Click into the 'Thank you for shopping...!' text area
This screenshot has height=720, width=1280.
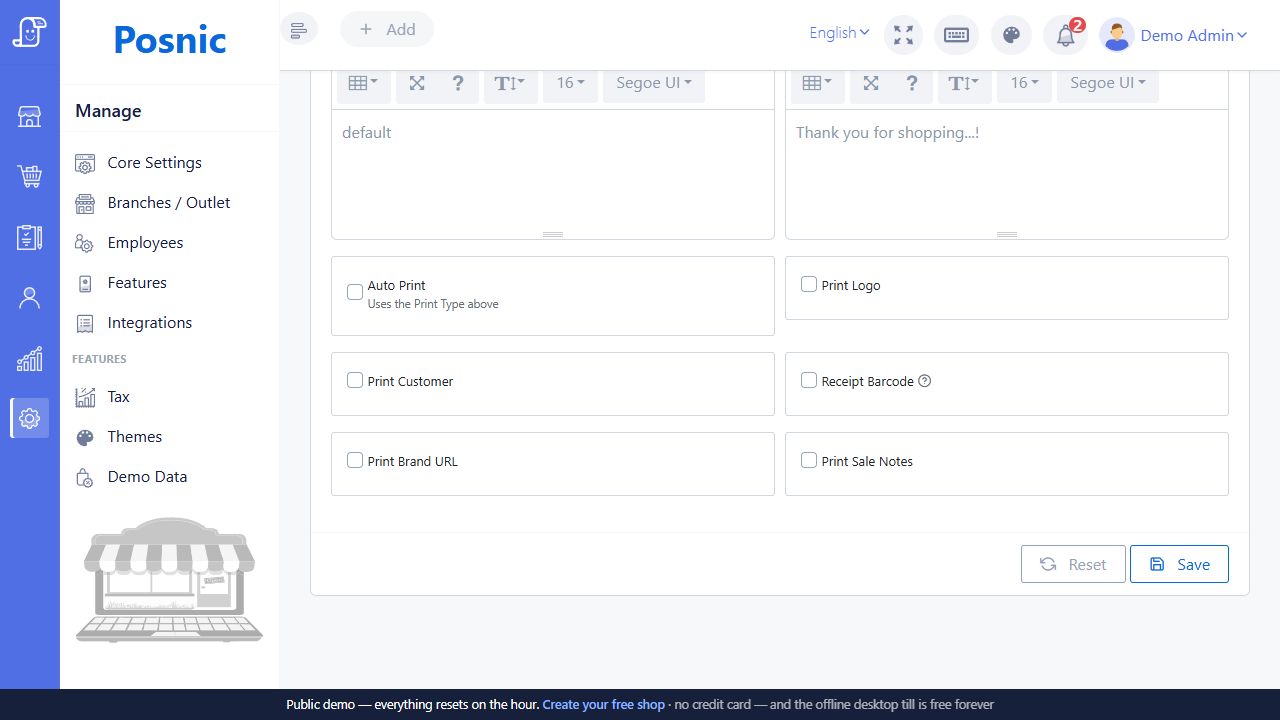point(1007,170)
